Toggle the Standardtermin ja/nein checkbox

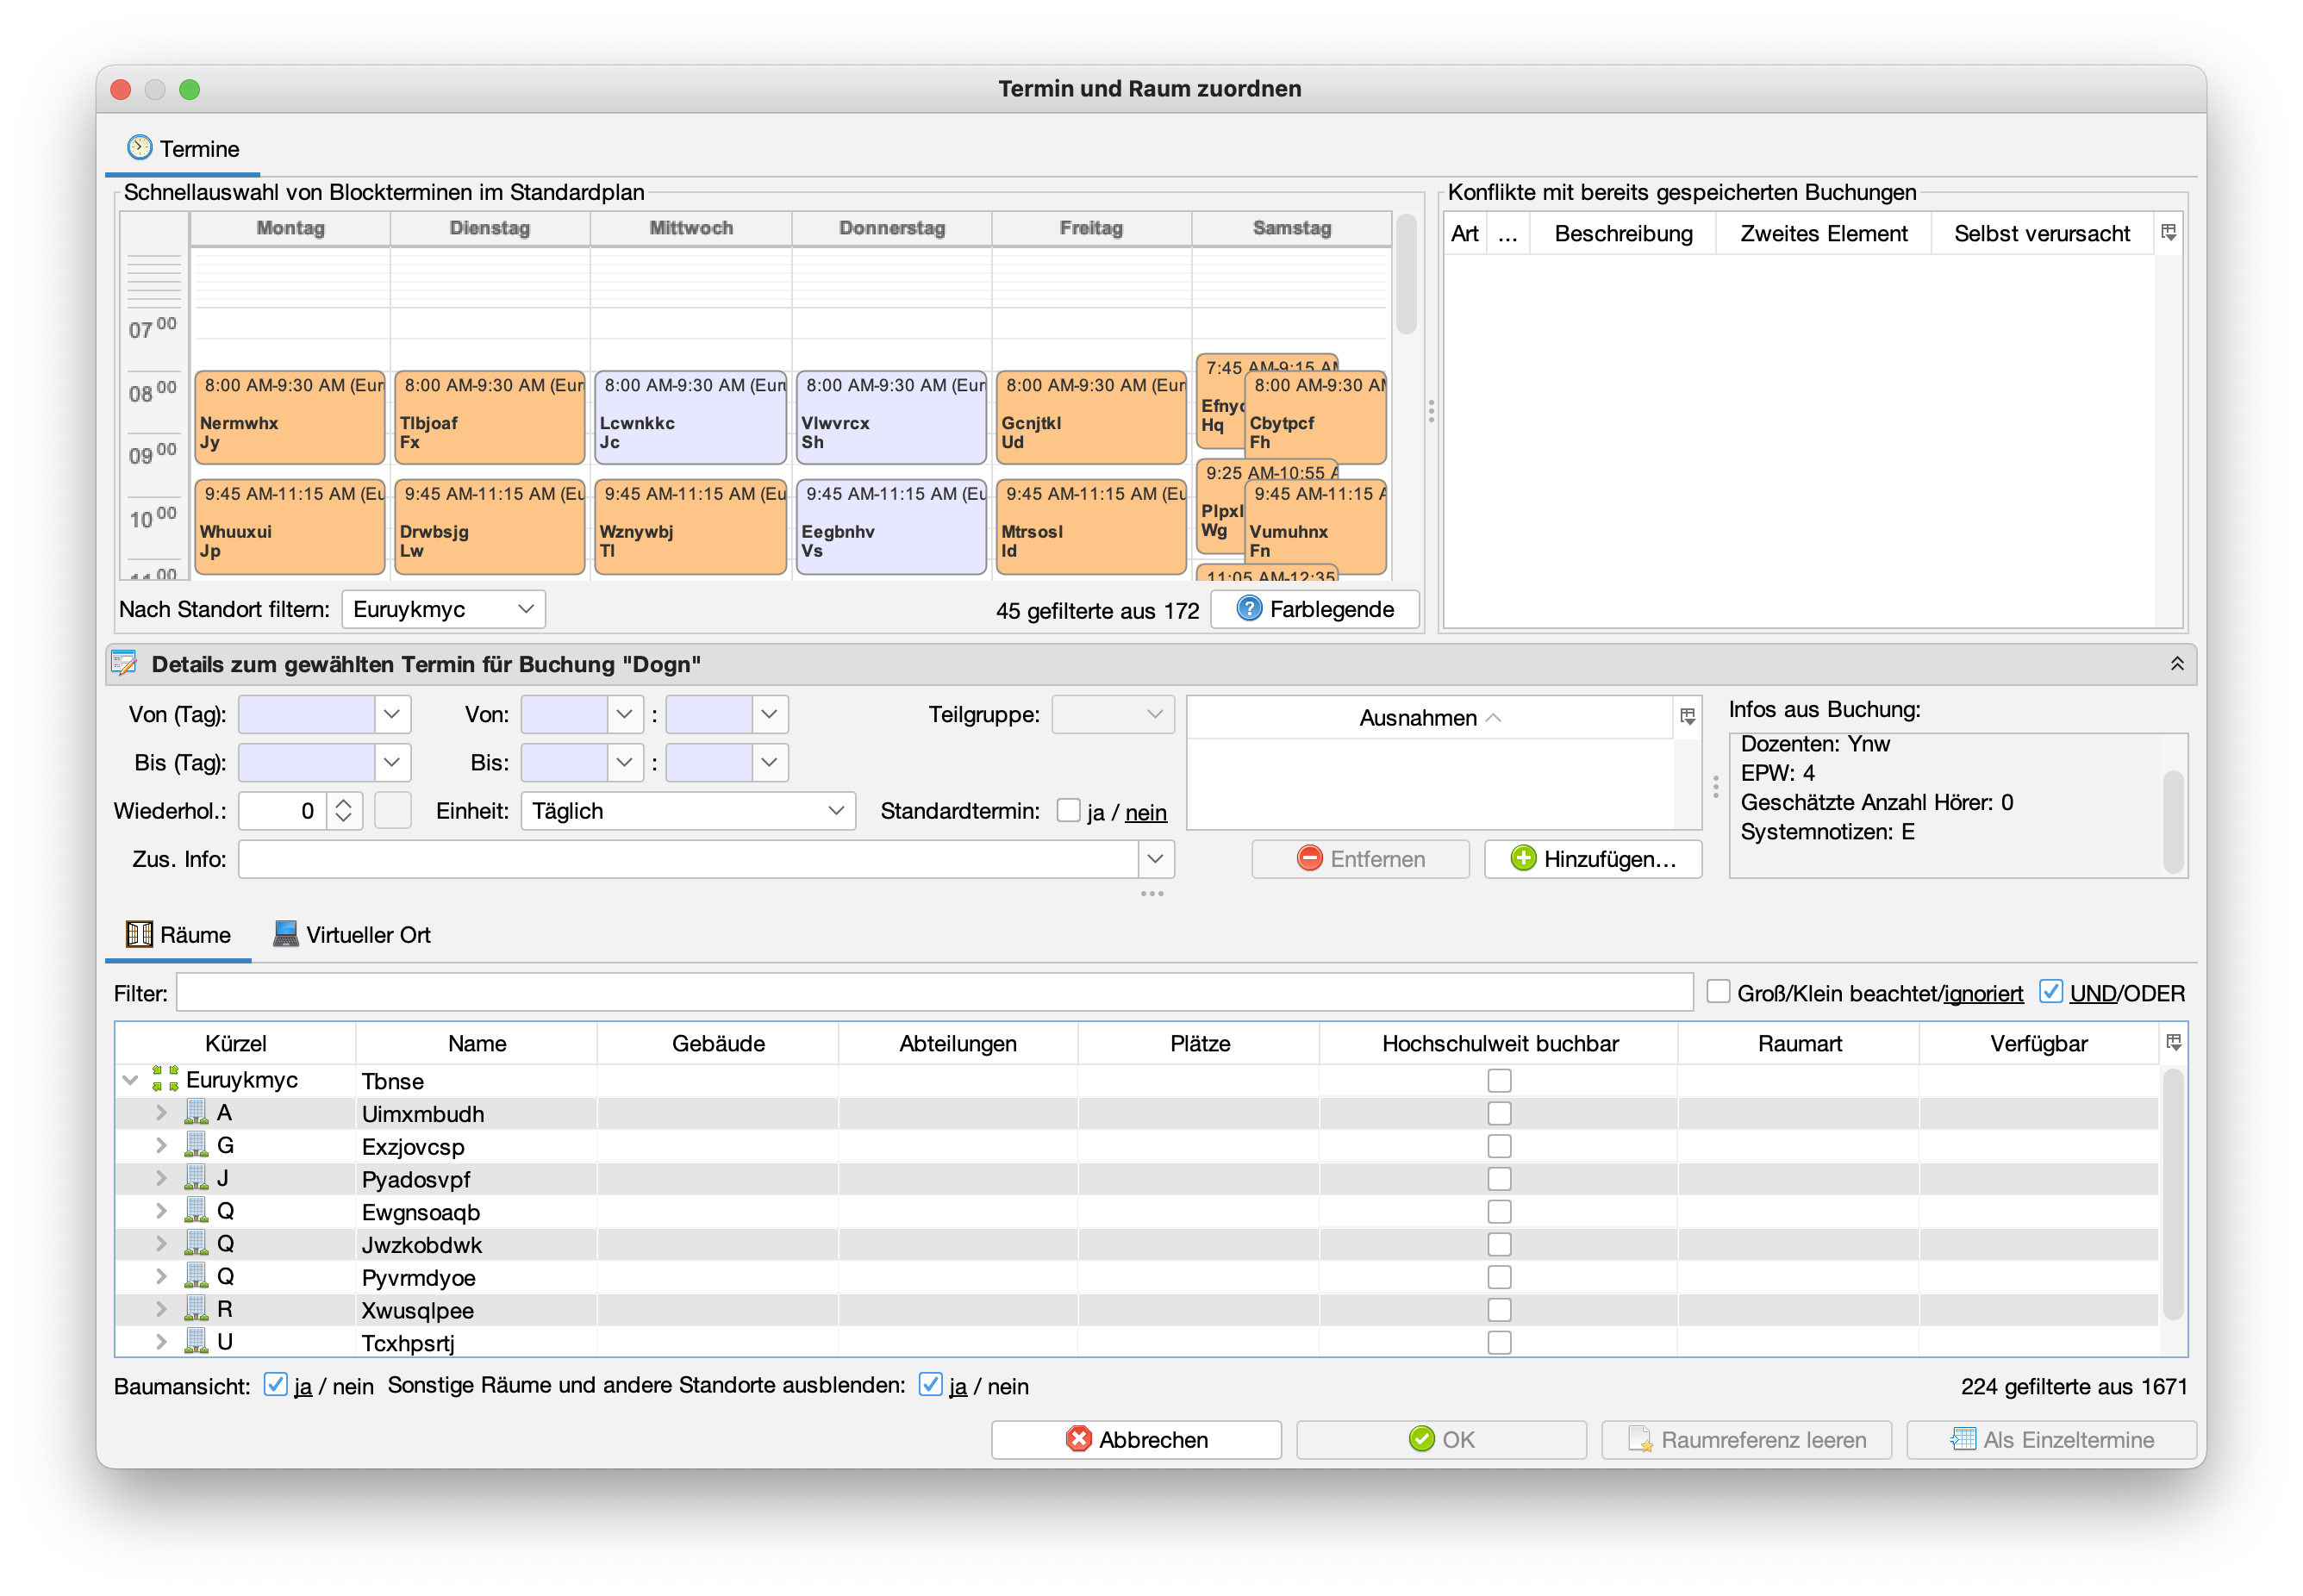(x=1068, y=810)
